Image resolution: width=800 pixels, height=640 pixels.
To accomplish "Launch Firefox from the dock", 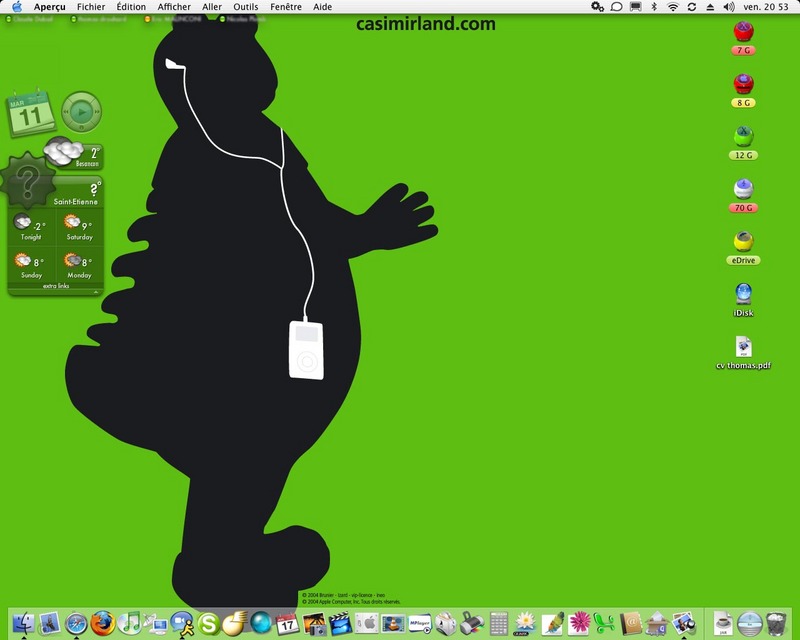I will (103, 623).
